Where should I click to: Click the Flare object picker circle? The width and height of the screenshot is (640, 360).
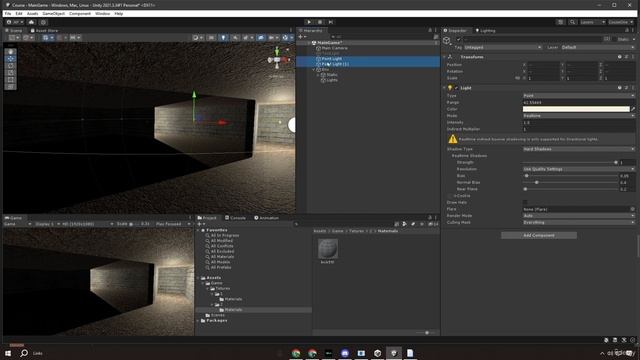pos(633,209)
